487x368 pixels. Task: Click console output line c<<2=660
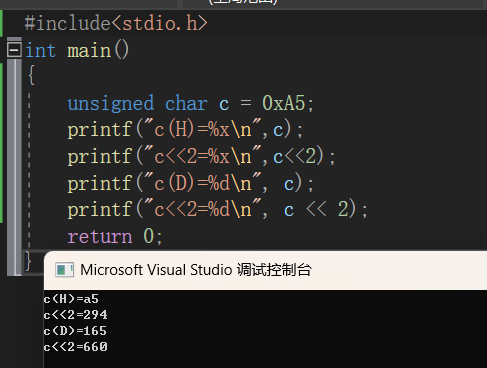pos(75,347)
